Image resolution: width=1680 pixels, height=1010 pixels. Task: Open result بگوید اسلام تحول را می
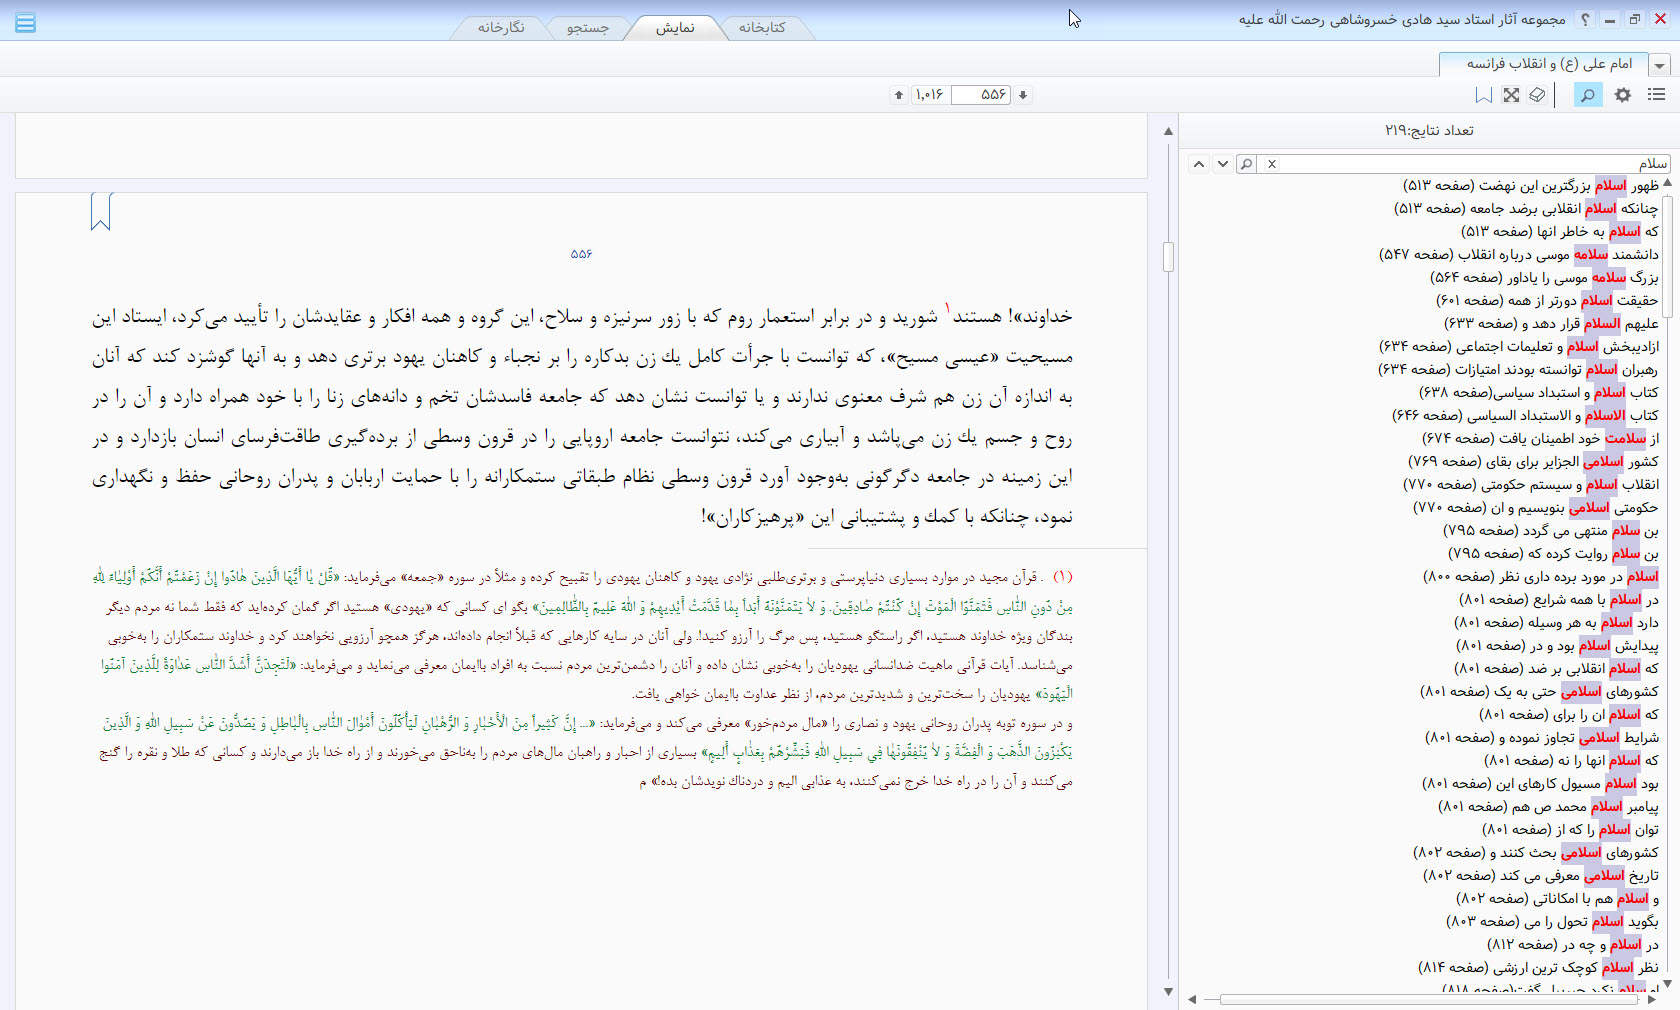(x=1553, y=922)
